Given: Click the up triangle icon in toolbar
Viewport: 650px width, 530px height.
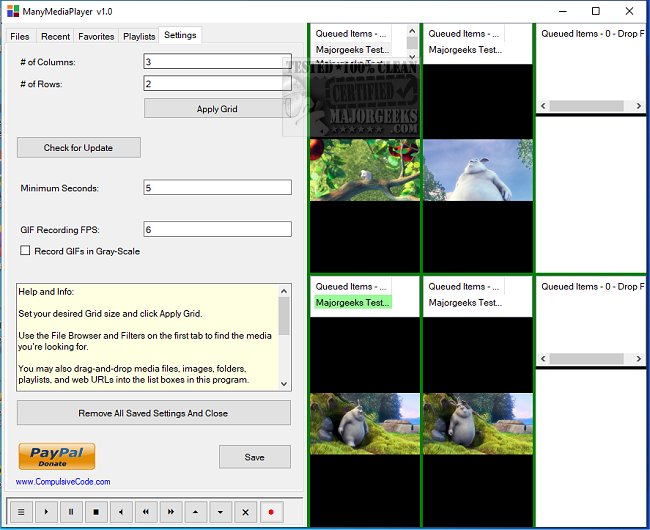Looking at the screenshot, I should click(195, 512).
